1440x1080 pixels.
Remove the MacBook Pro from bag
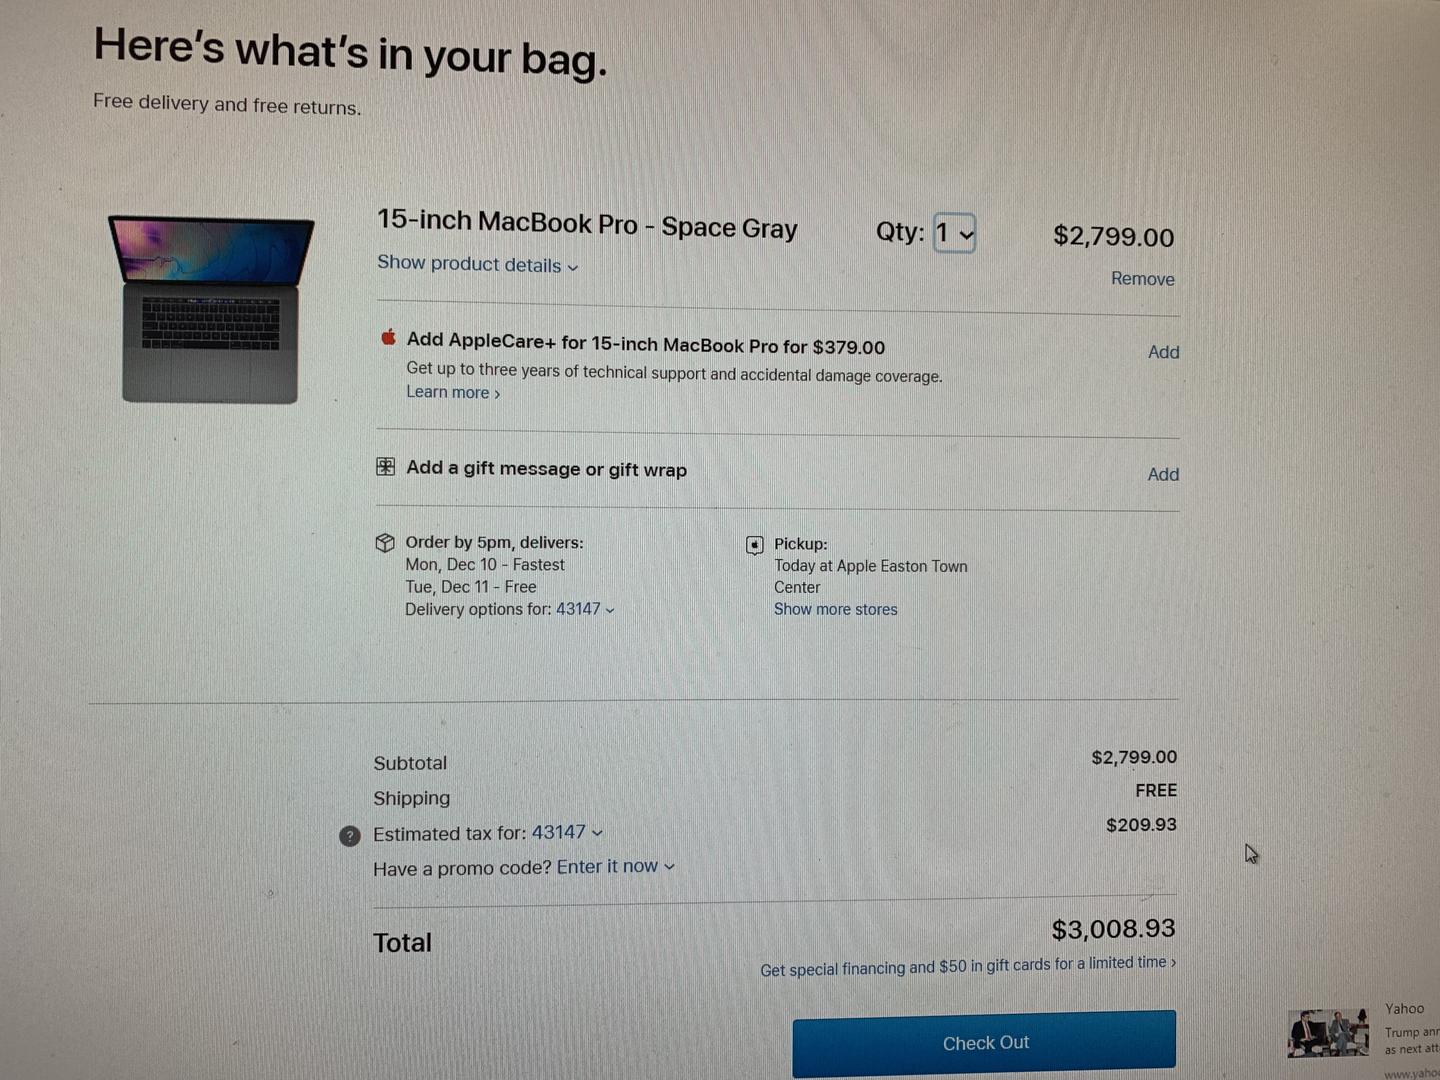pos(1142,279)
